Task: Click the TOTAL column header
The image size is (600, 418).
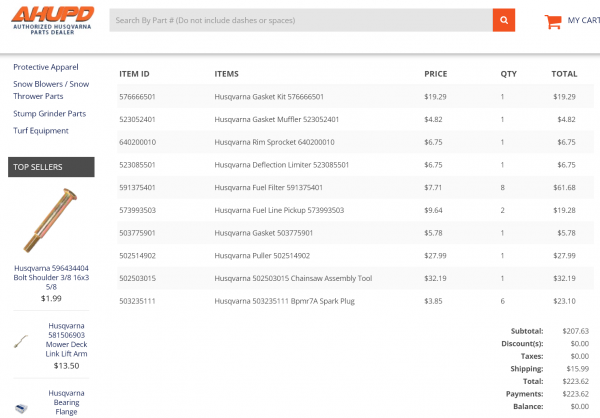Action: [564, 74]
